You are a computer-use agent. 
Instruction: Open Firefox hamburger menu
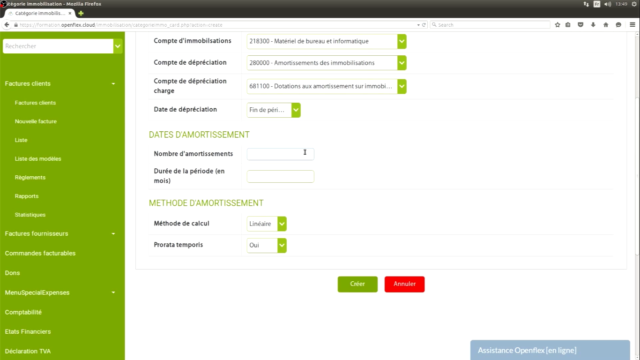click(632, 25)
